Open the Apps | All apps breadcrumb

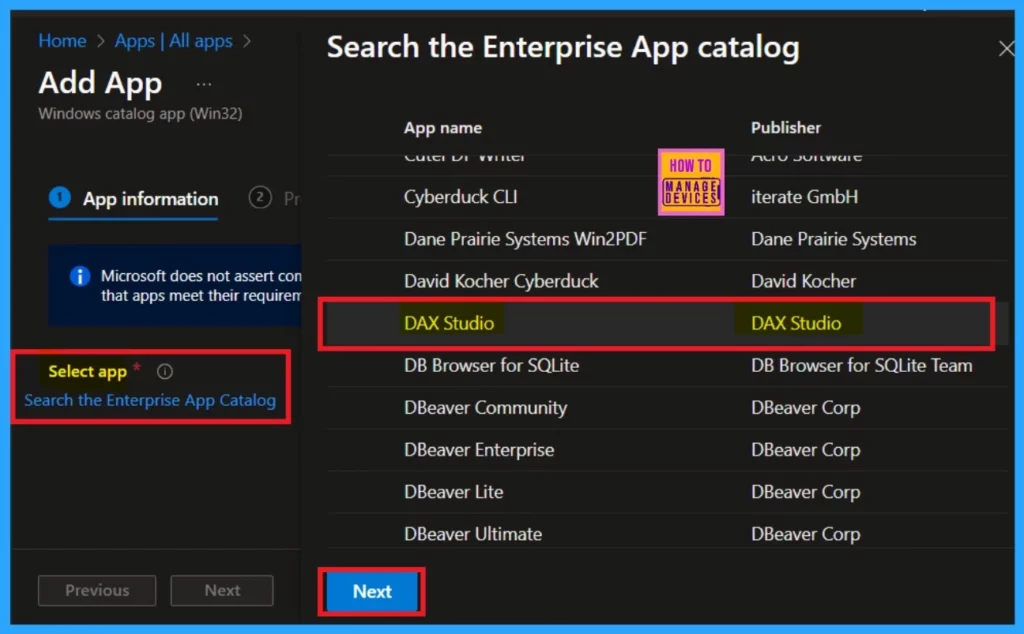pyautogui.click(x=174, y=40)
